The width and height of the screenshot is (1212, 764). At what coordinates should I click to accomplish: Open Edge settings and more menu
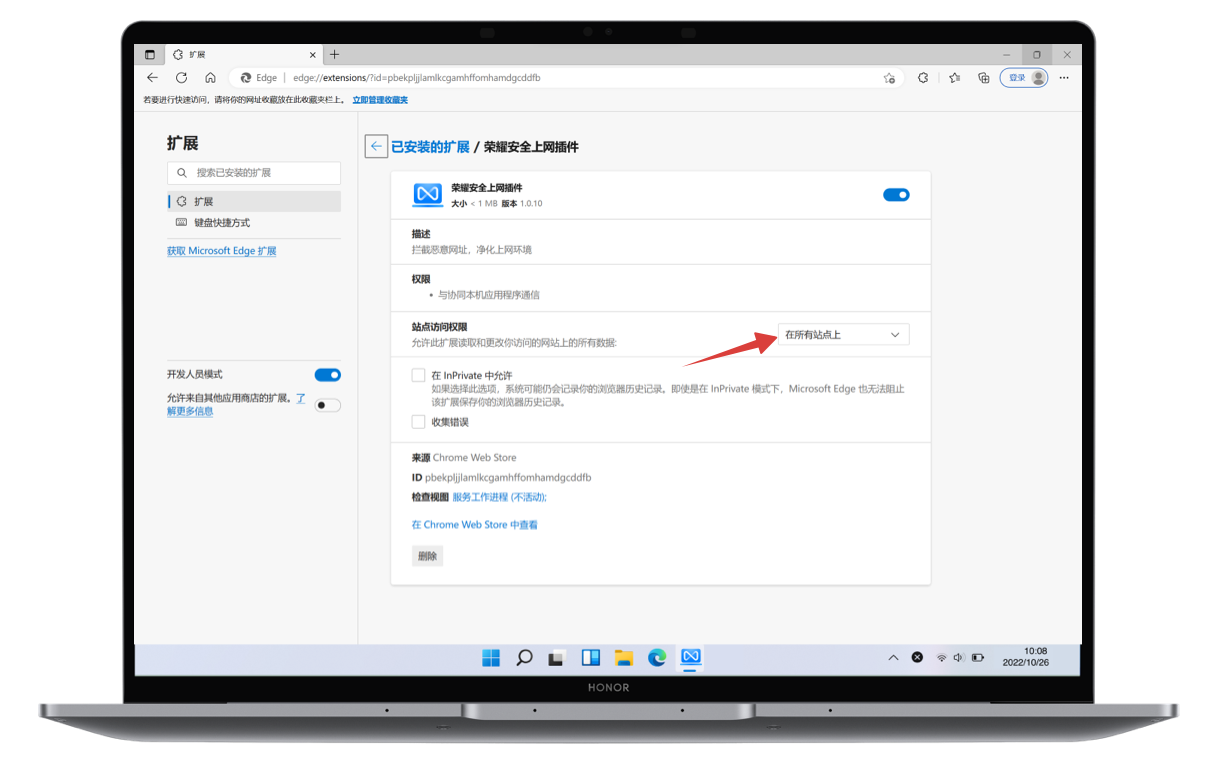(x=1064, y=78)
